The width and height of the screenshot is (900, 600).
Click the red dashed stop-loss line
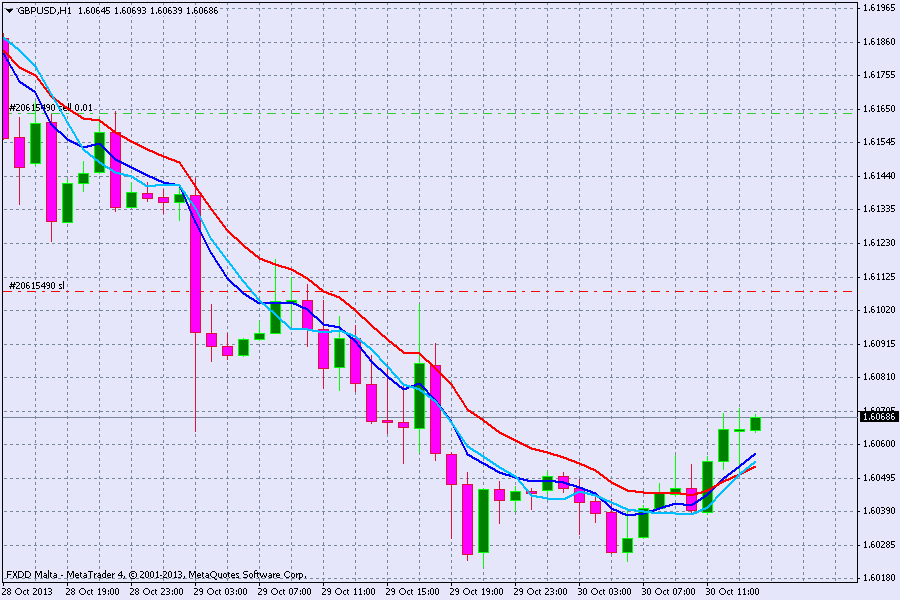pyautogui.click(x=500, y=291)
